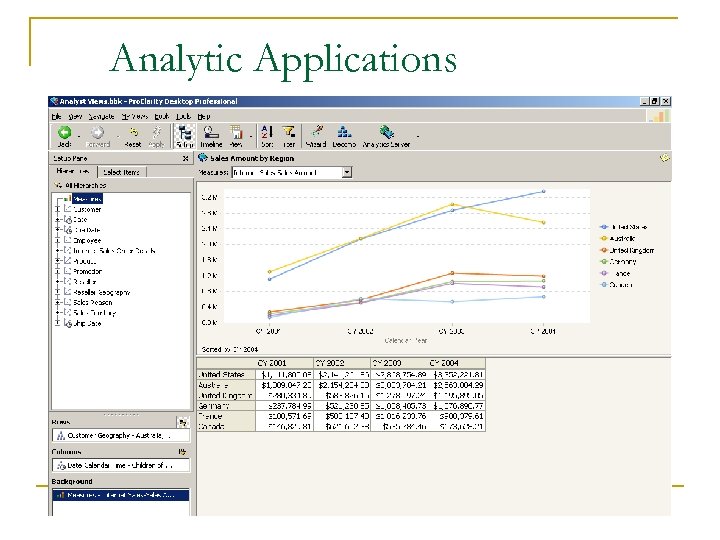Image resolution: width=720 pixels, height=540 pixels.
Task: Click the Columns edit icon button
Action: (x=183, y=452)
